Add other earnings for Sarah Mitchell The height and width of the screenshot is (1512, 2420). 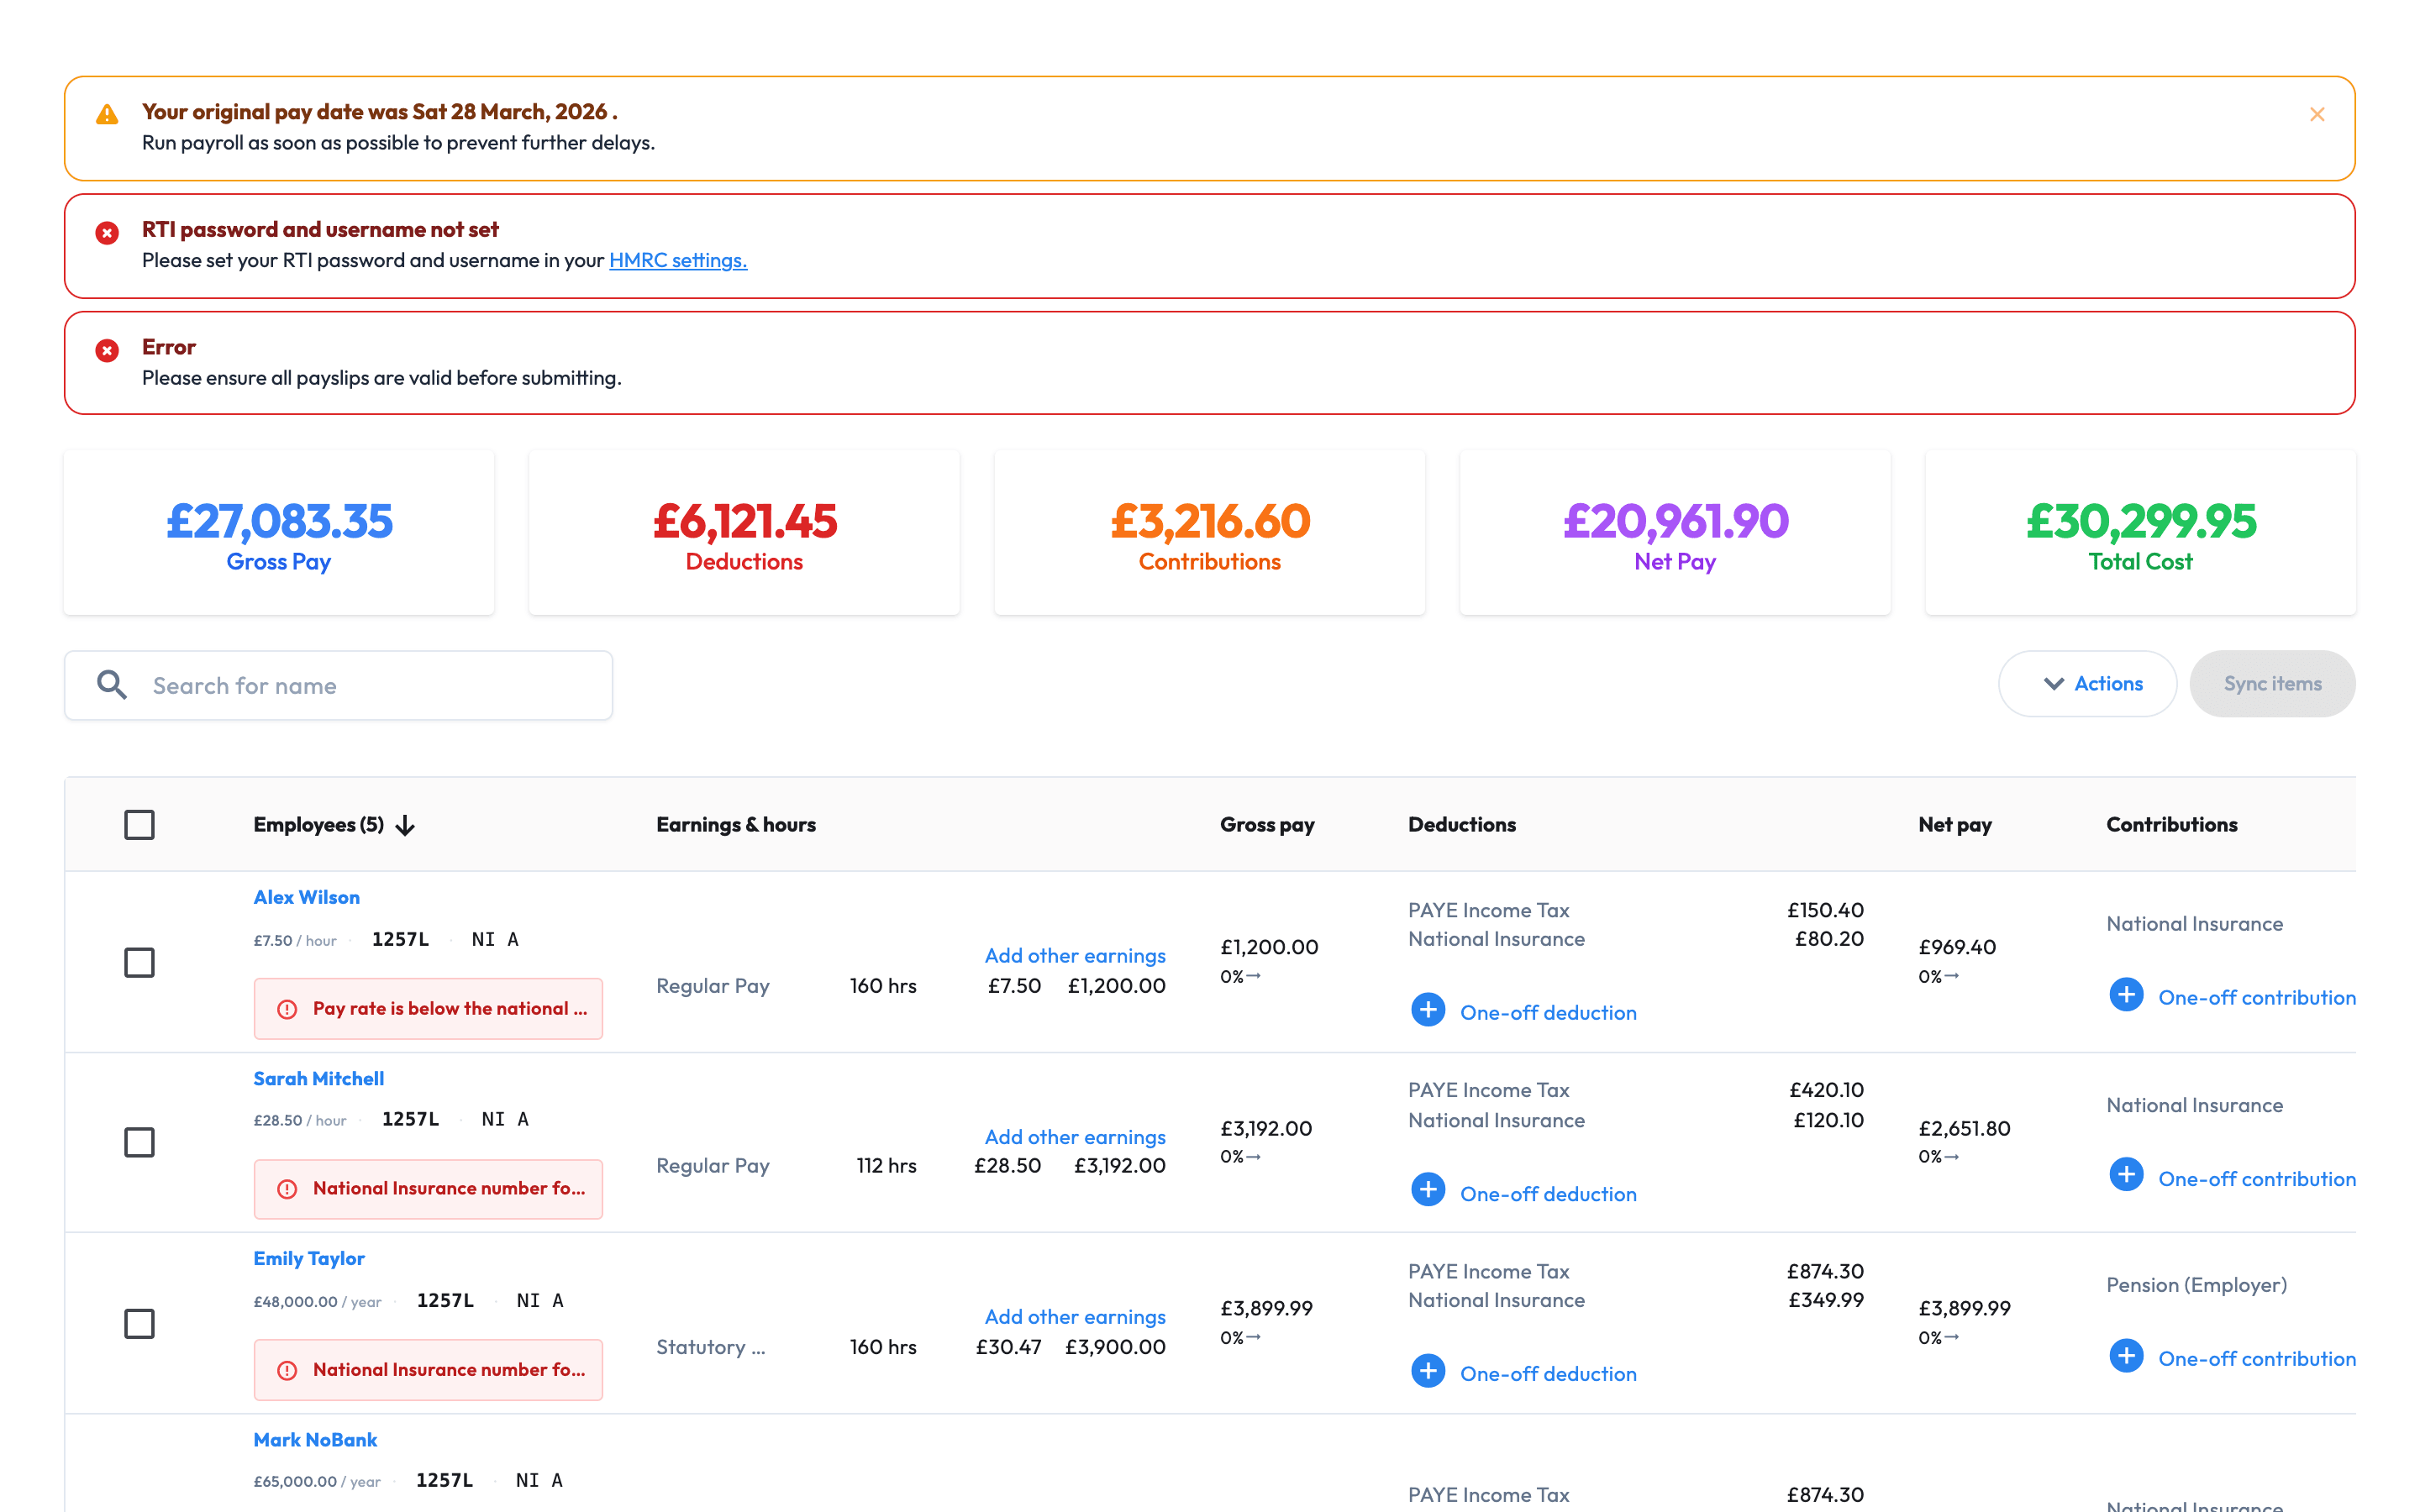[1075, 1136]
